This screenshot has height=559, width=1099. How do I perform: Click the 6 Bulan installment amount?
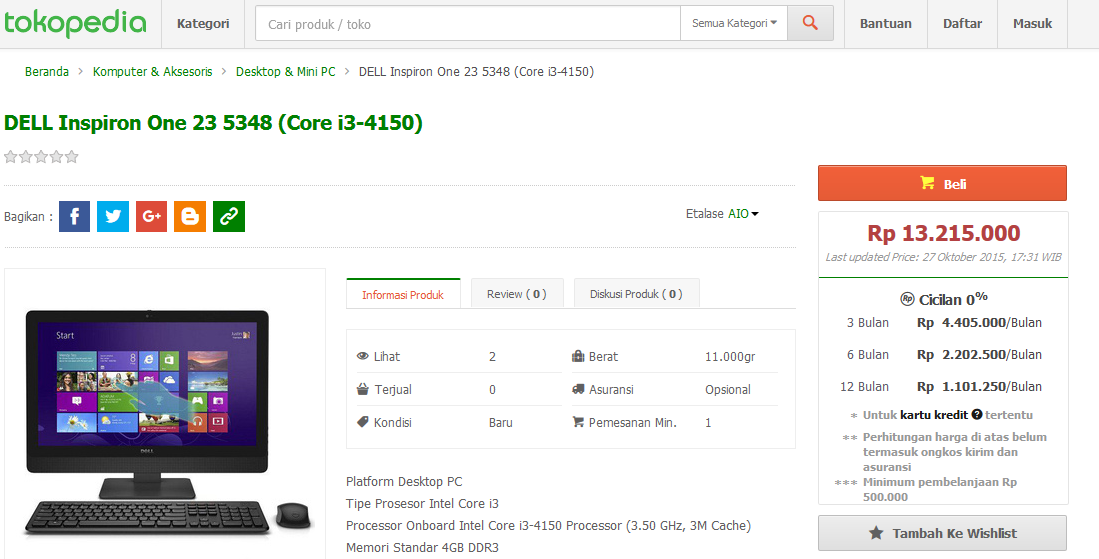click(x=979, y=354)
